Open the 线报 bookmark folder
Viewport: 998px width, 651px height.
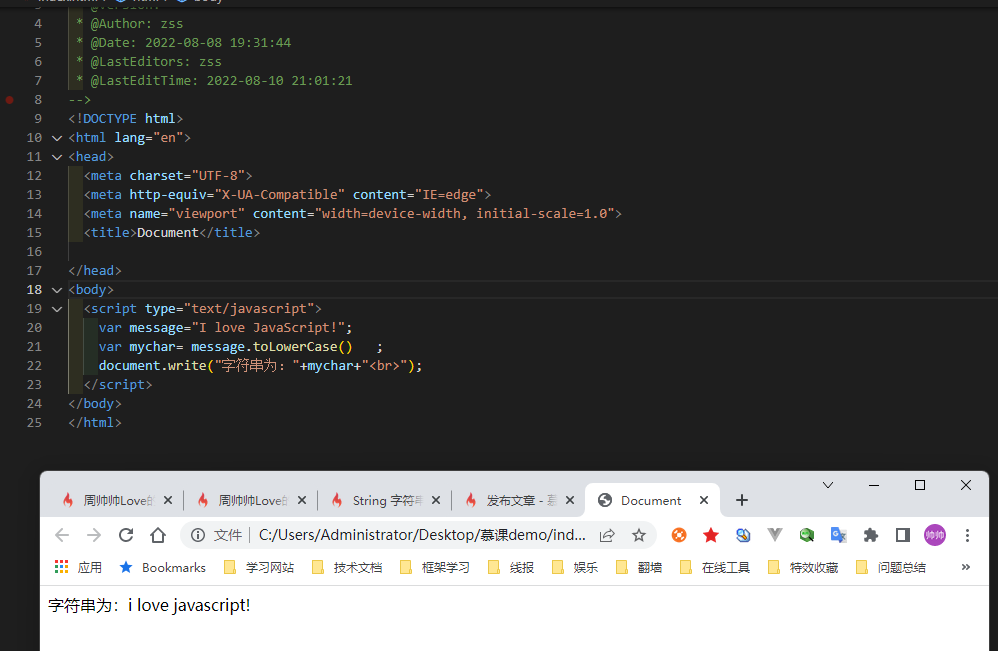click(511, 567)
